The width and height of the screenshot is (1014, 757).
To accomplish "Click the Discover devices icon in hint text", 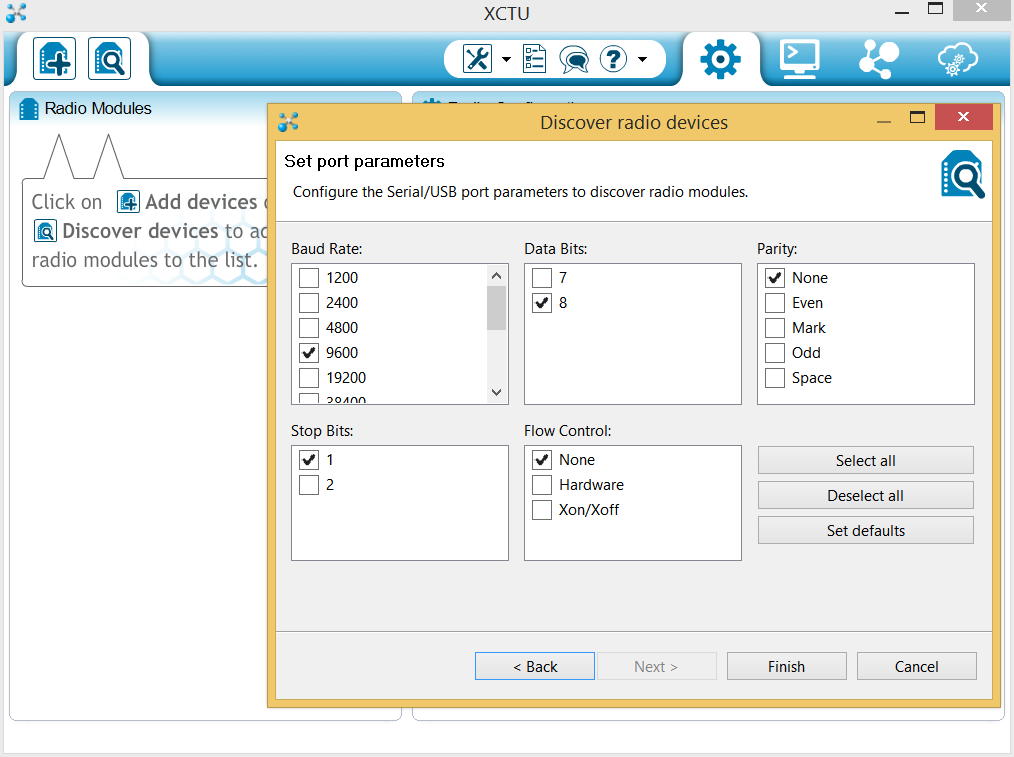I will 45,231.
